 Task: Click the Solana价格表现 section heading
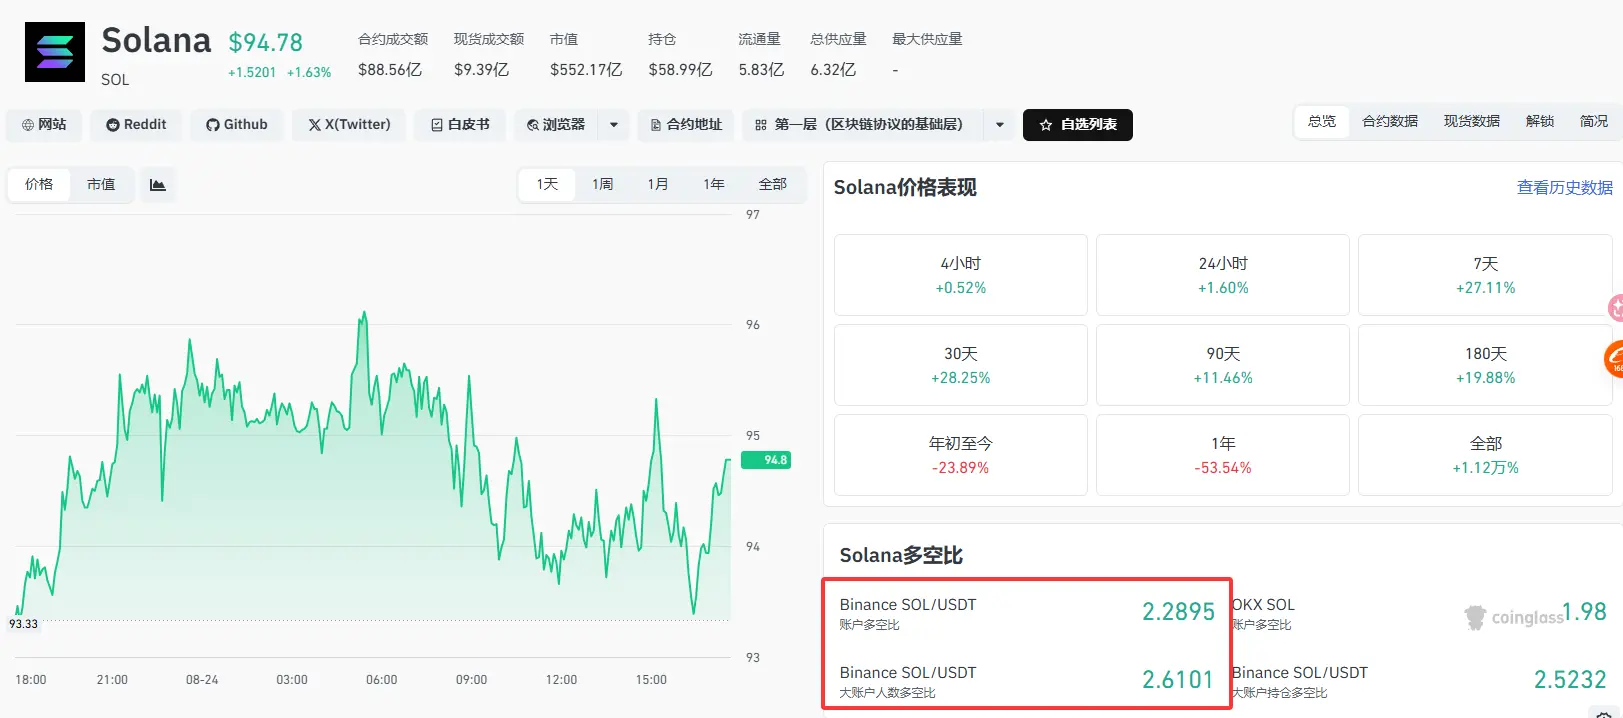tap(905, 187)
